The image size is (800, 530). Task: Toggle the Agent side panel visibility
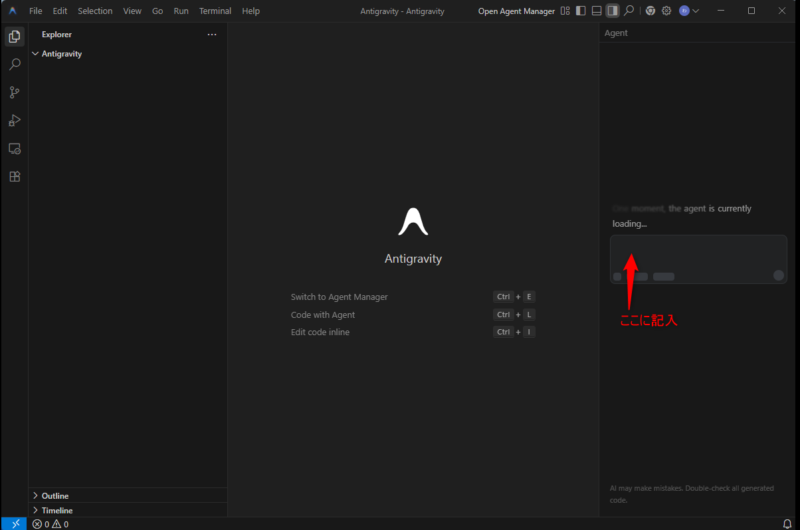(x=613, y=11)
